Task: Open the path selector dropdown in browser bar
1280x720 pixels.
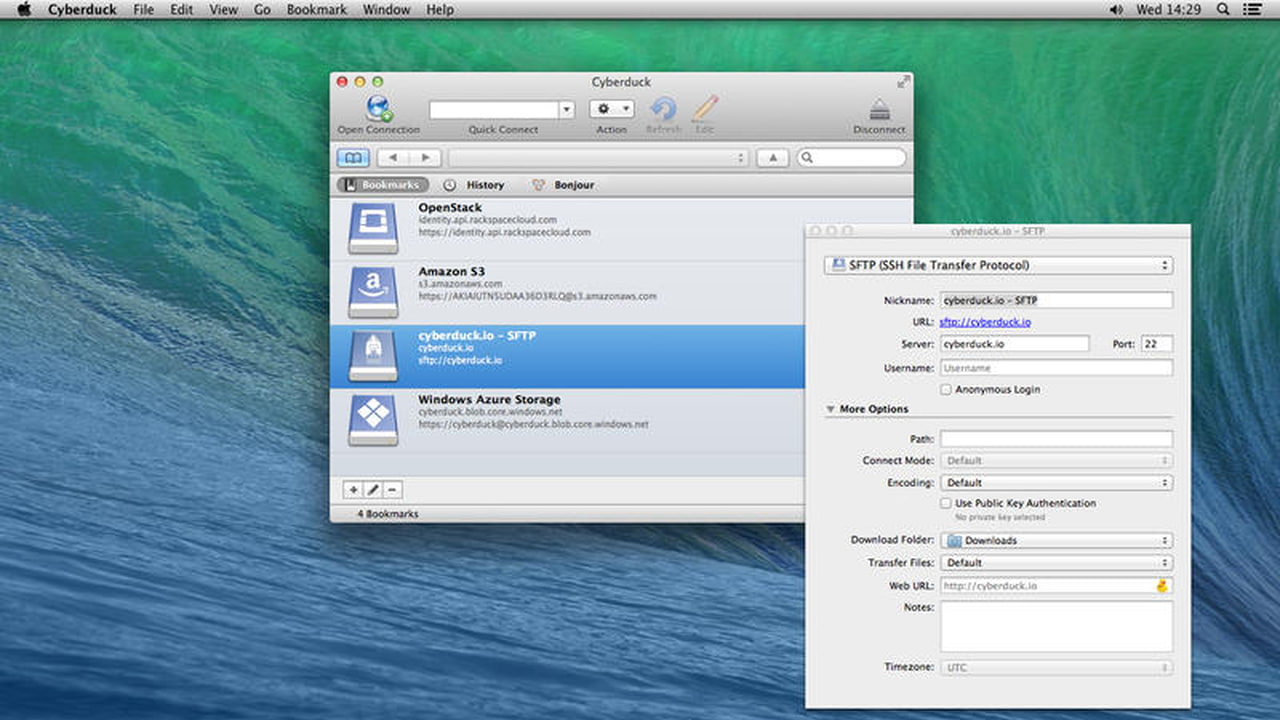Action: click(x=598, y=158)
